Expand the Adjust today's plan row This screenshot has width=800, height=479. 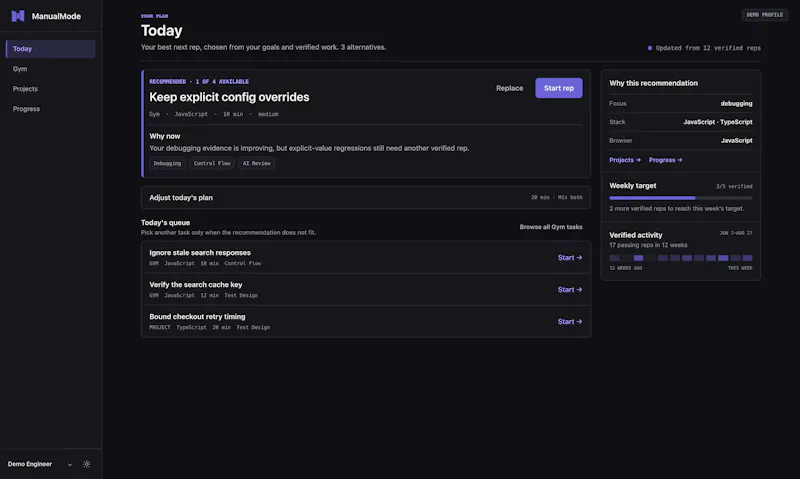(366, 197)
